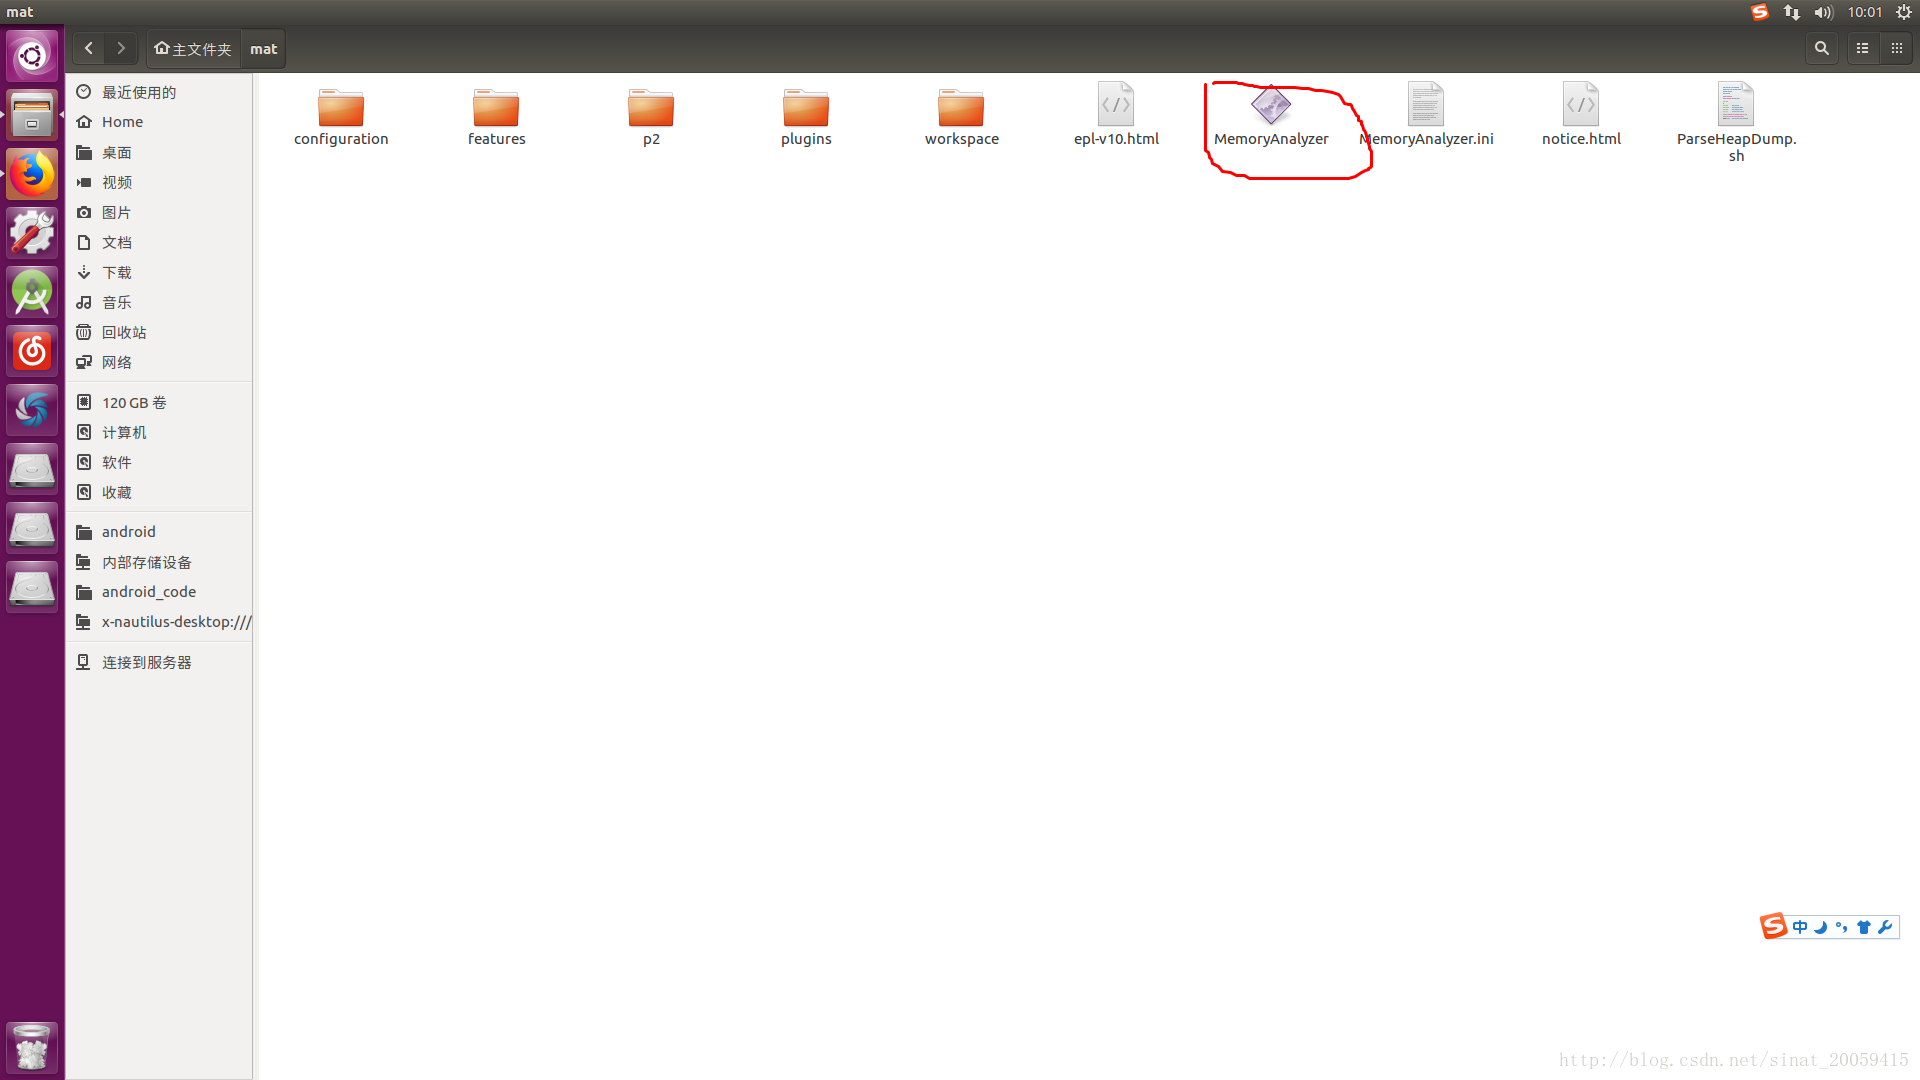The height and width of the screenshot is (1080, 1920).
Task: Toggle the list view display mode
Action: [x=1865, y=47]
